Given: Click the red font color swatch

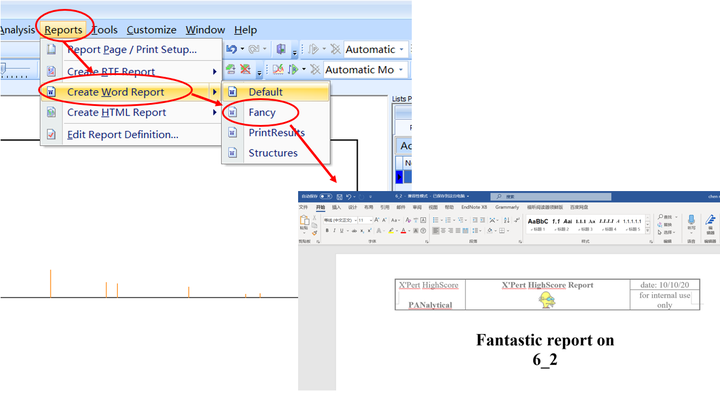Looking at the screenshot, I should point(403,231).
